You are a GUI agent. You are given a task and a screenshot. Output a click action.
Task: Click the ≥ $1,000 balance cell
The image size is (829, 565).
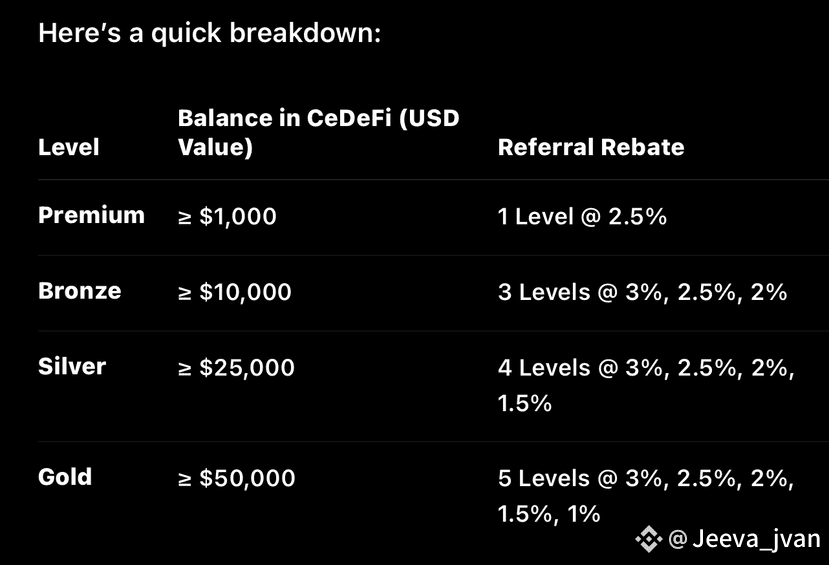click(227, 217)
